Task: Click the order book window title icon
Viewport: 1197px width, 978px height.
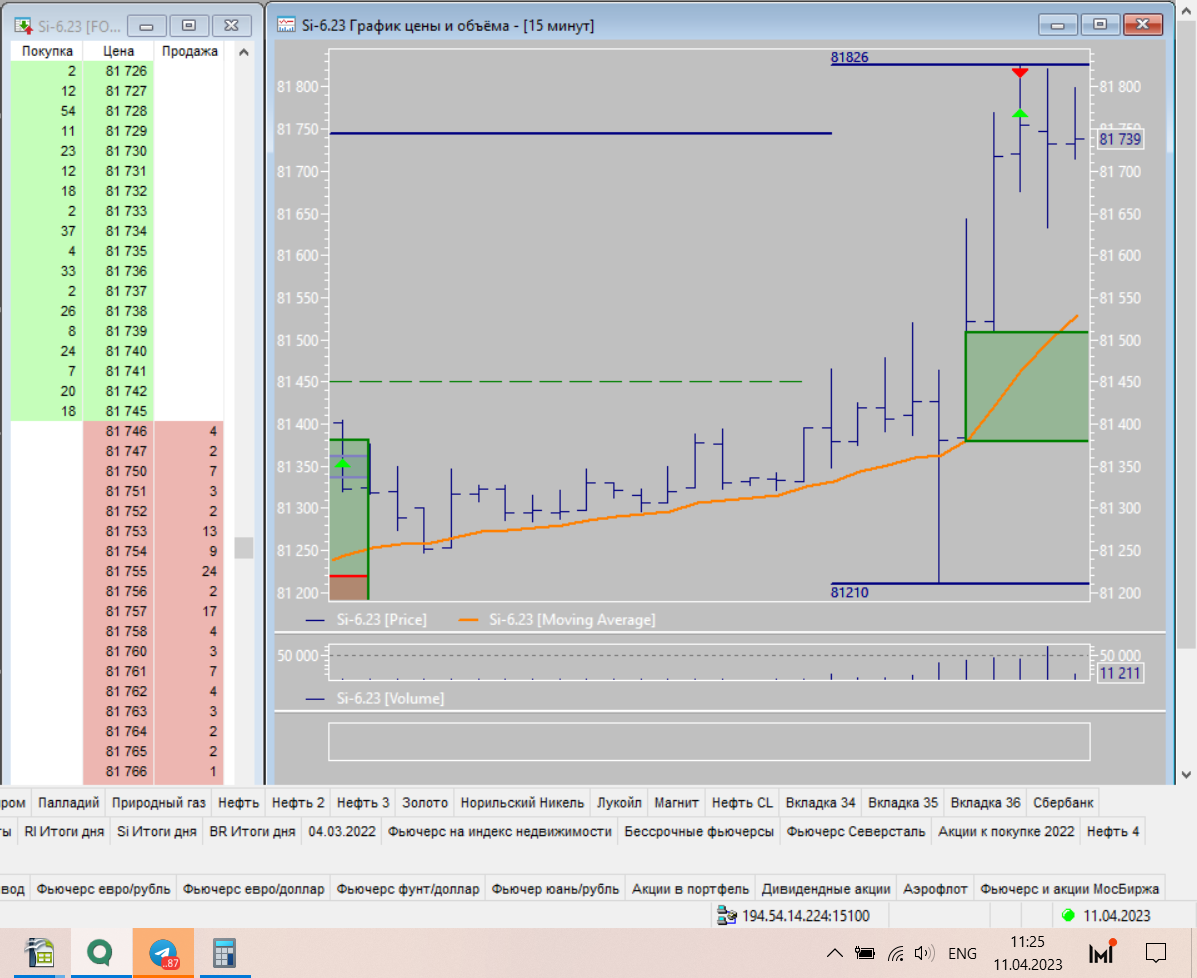Action: point(23,26)
